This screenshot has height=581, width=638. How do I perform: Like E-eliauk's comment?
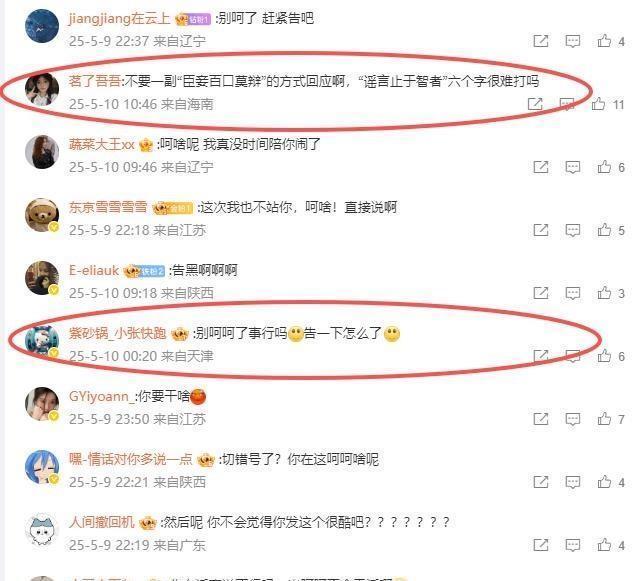[x=604, y=293]
